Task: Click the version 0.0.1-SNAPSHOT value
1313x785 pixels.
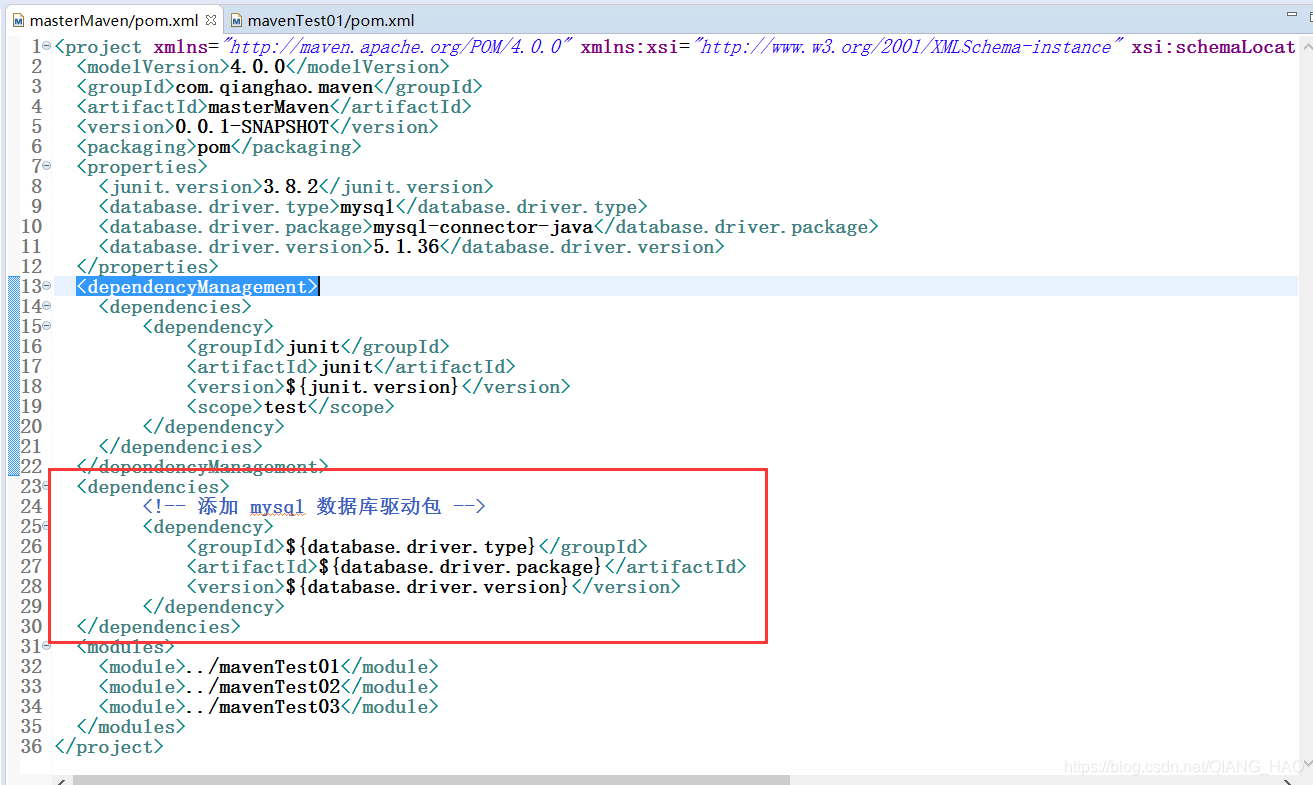Action: pyautogui.click(x=252, y=127)
